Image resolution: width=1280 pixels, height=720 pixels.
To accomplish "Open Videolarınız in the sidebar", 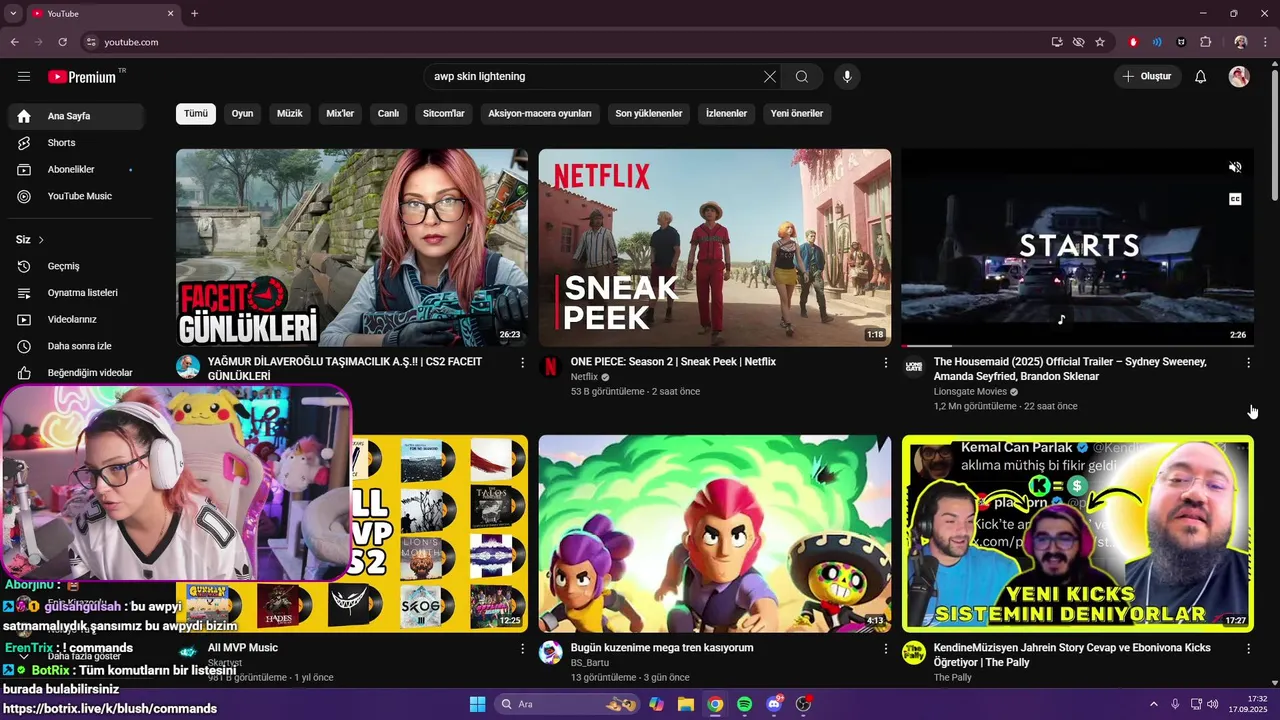I will (x=76, y=319).
